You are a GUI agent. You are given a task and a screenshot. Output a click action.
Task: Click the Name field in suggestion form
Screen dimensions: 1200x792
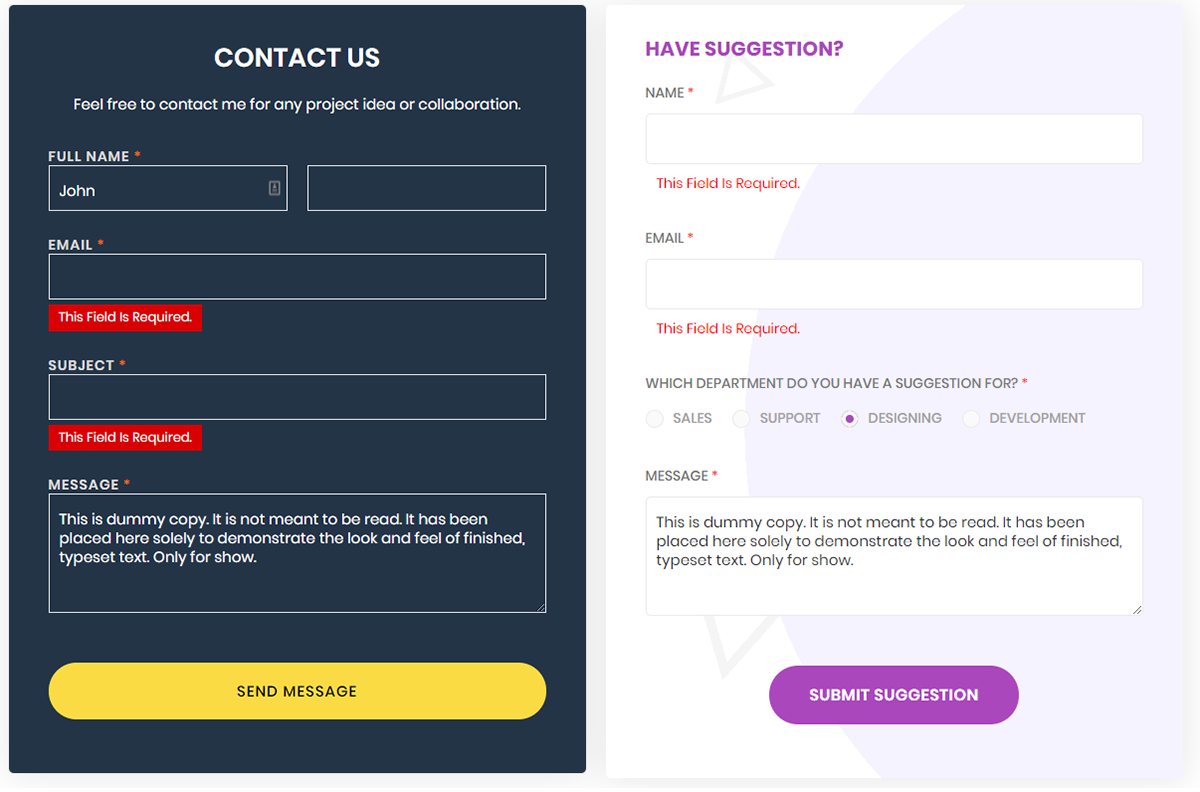(x=894, y=139)
